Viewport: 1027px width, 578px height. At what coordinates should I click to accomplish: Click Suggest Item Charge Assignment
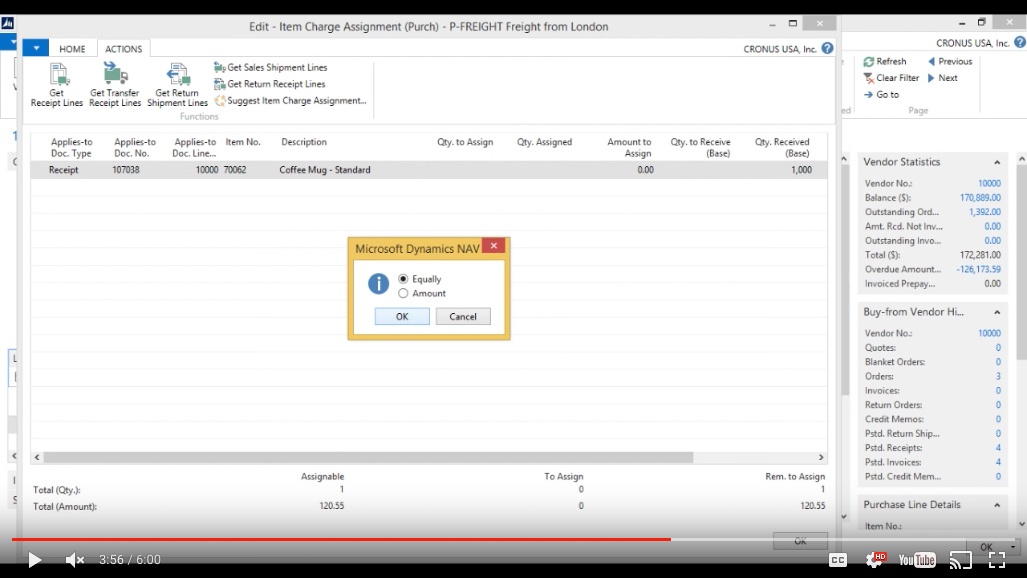[290, 100]
